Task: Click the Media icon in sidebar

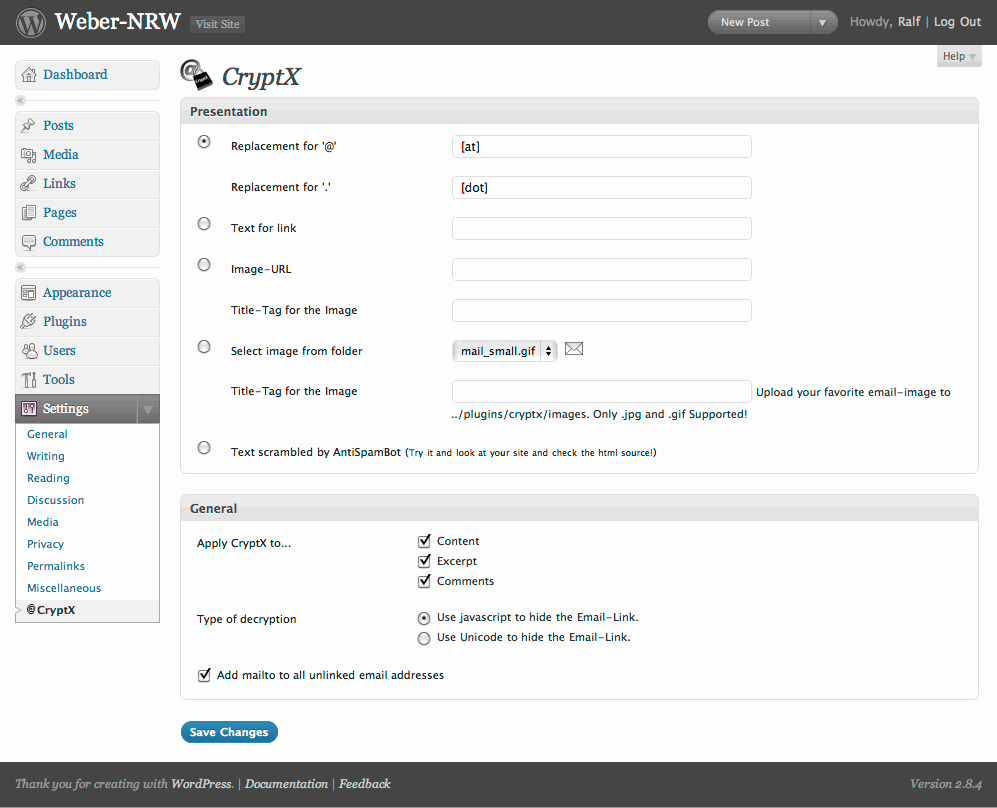Action: (29, 154)
